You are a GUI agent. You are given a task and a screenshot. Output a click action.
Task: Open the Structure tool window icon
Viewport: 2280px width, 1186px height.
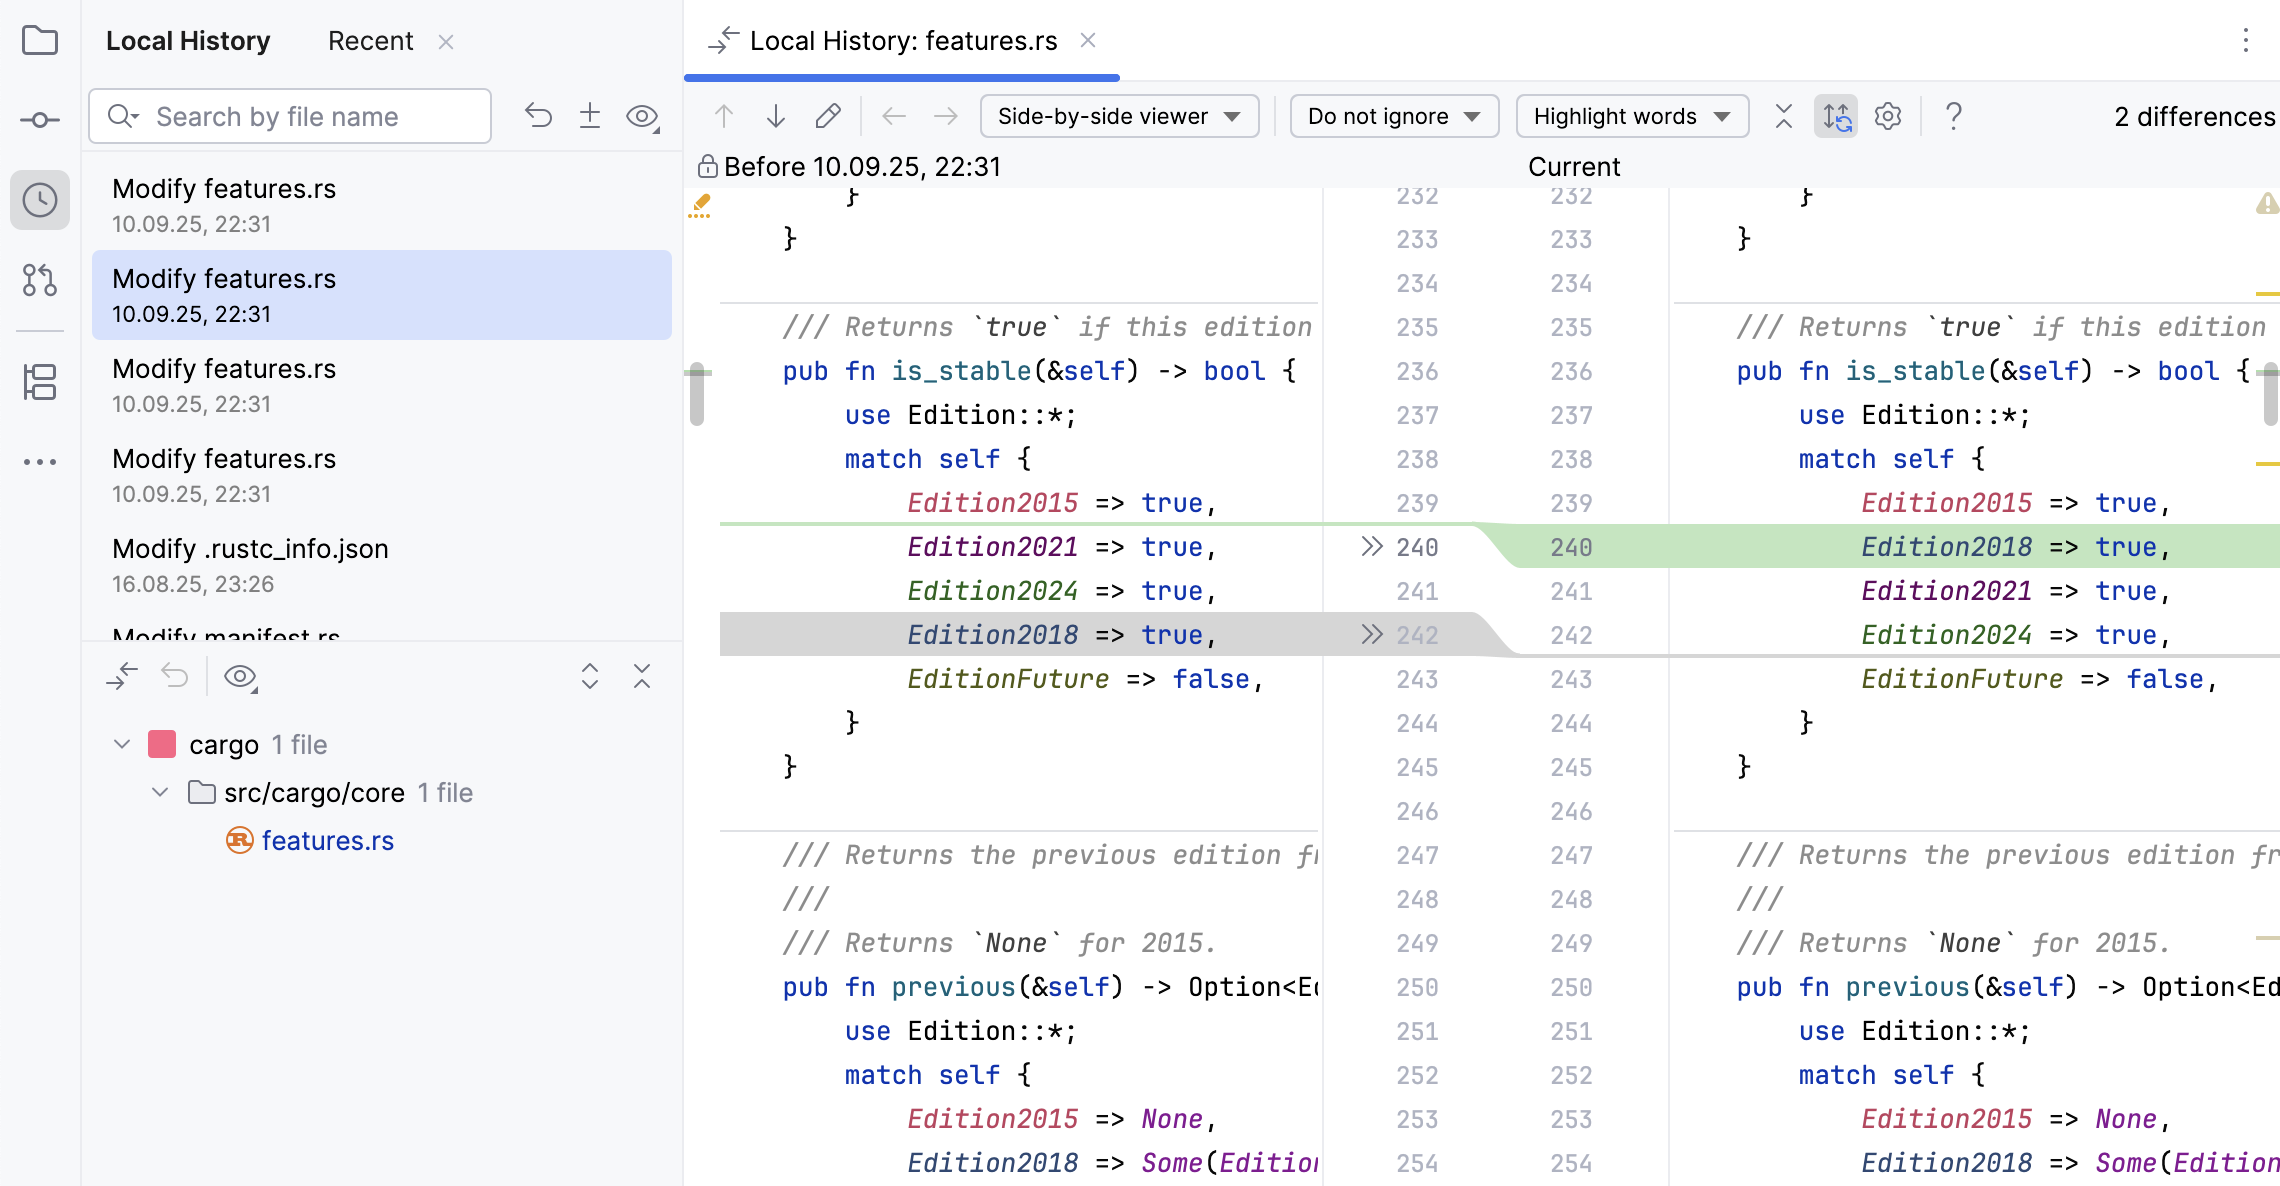tap(40, 382)
